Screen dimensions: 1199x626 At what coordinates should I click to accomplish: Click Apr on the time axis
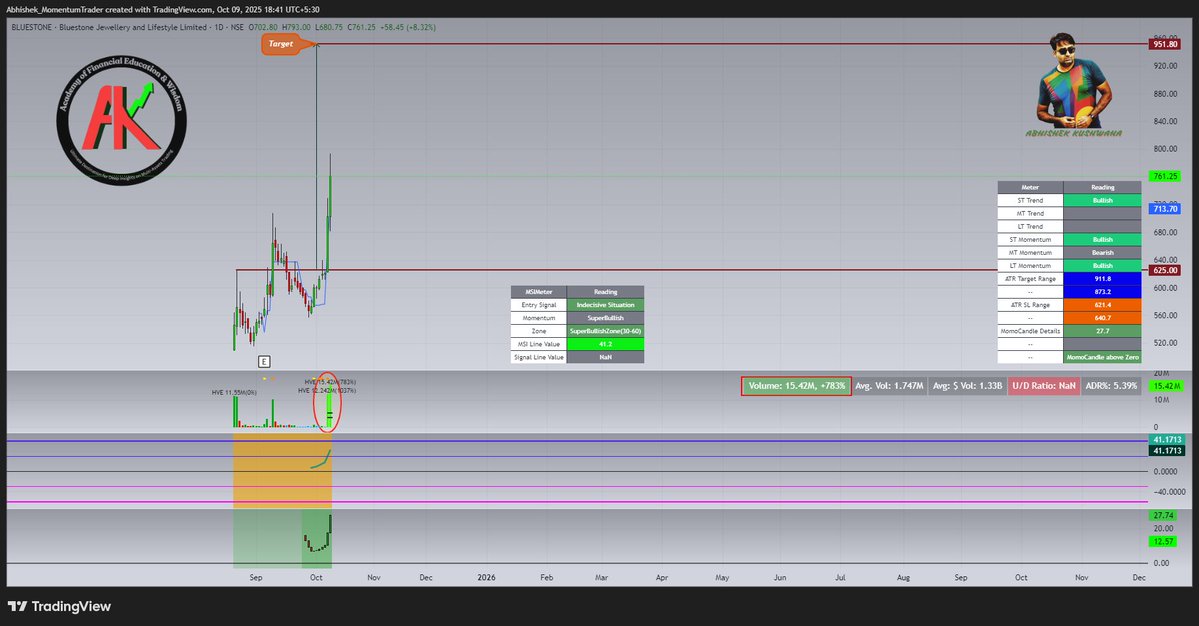click(662, 577)
